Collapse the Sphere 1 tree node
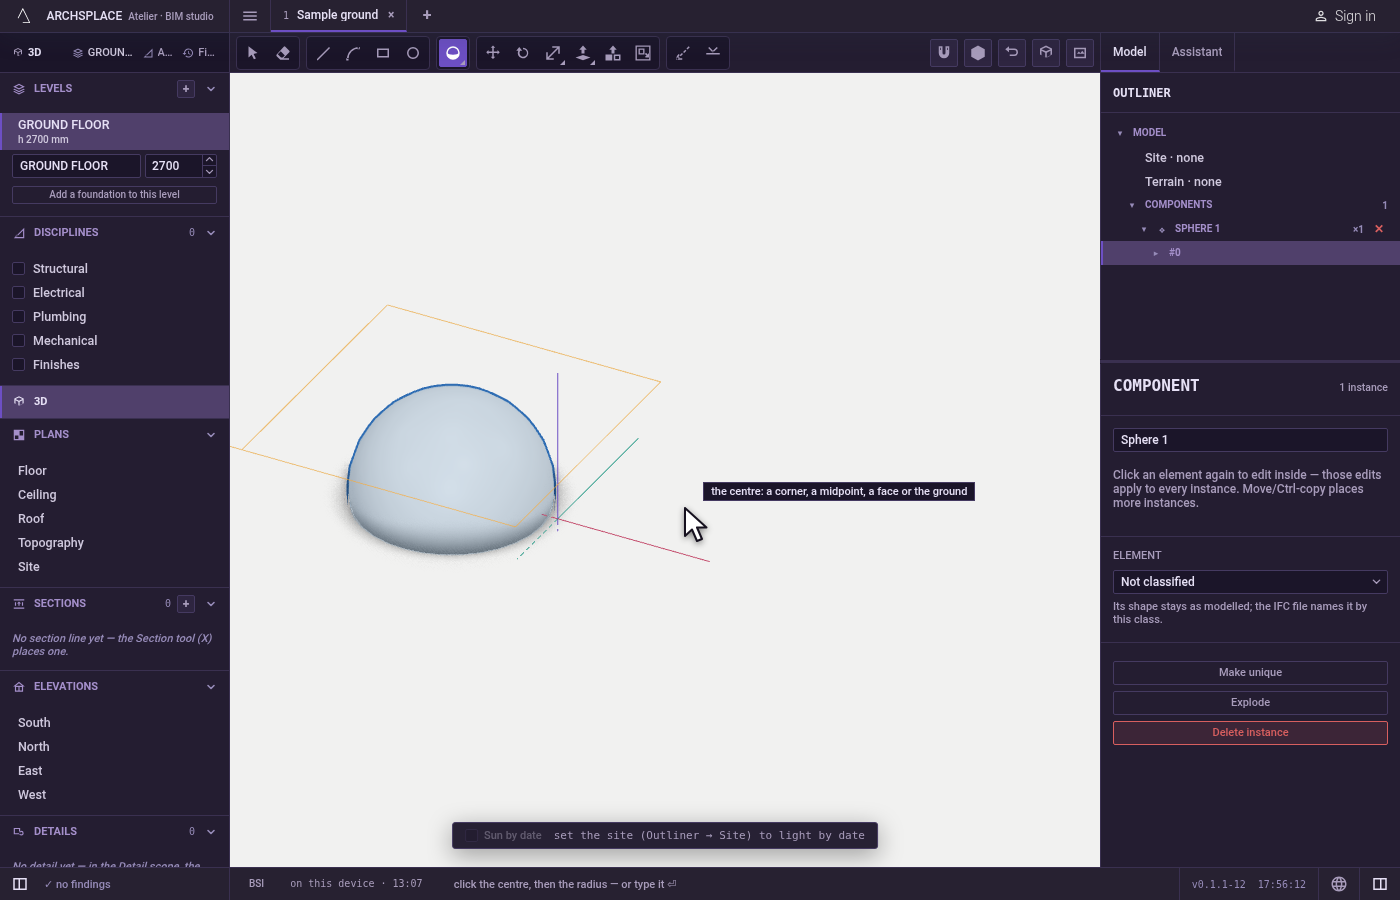 pos(1144,229)
